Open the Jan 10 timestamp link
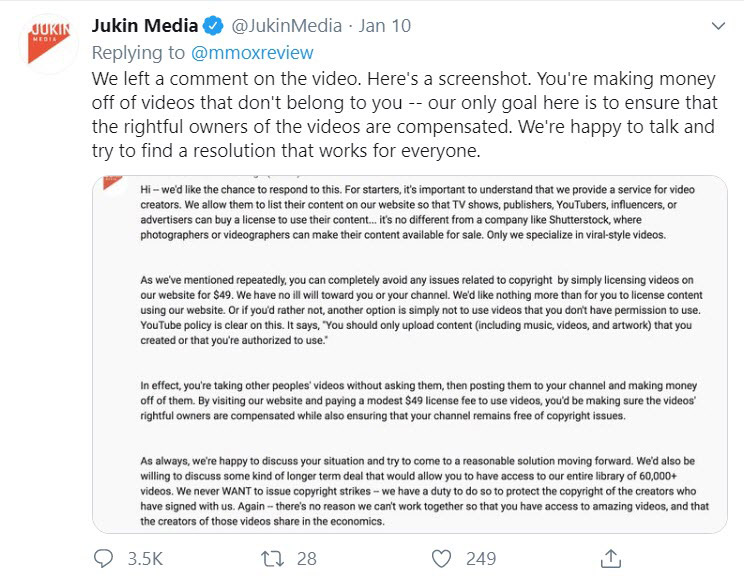This screenshot has width=744, height=582. 383,25
